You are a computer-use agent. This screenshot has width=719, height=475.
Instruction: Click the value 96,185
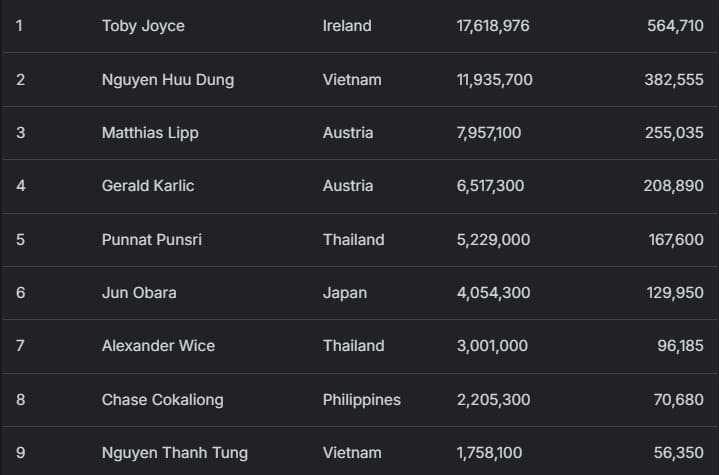(x=680, y=346)
